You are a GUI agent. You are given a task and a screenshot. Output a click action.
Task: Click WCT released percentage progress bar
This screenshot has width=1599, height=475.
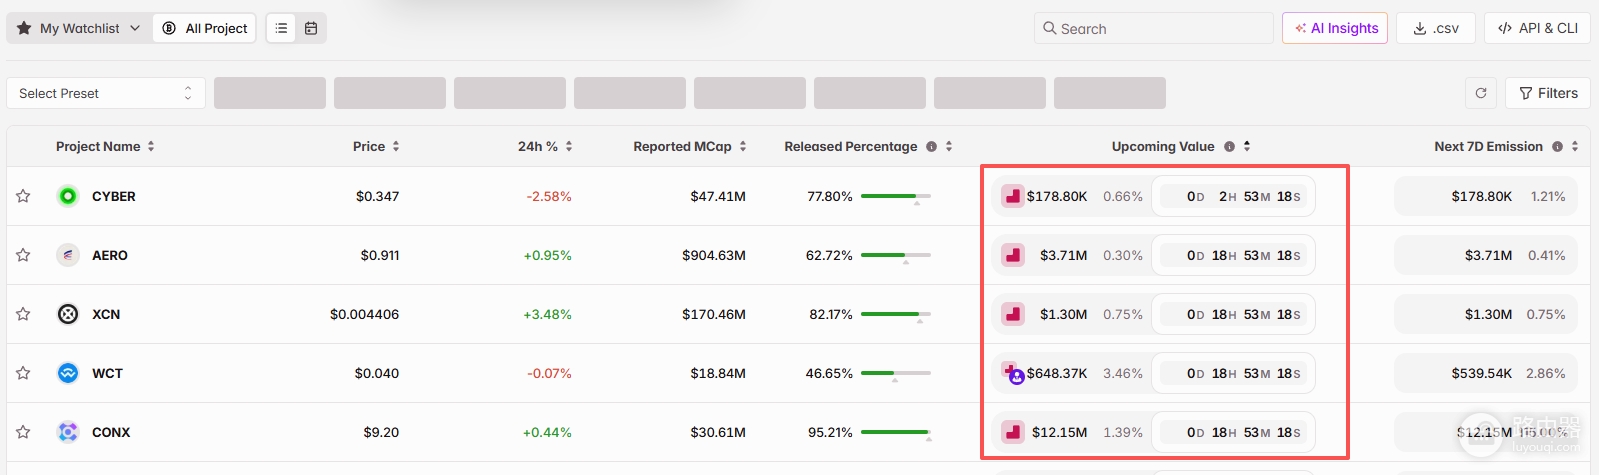[896, 373]
